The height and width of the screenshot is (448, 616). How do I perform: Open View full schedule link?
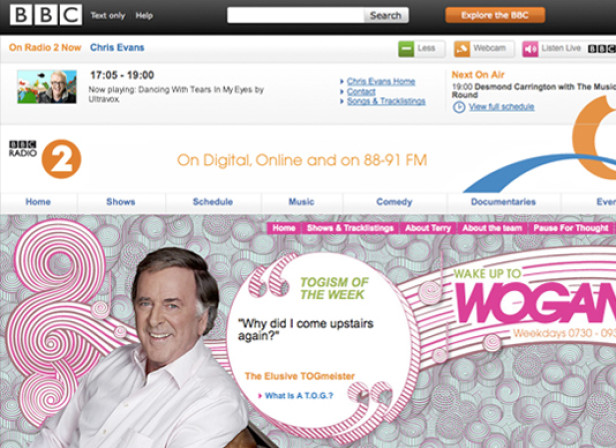pyautogui.click(x=501, y=107)
